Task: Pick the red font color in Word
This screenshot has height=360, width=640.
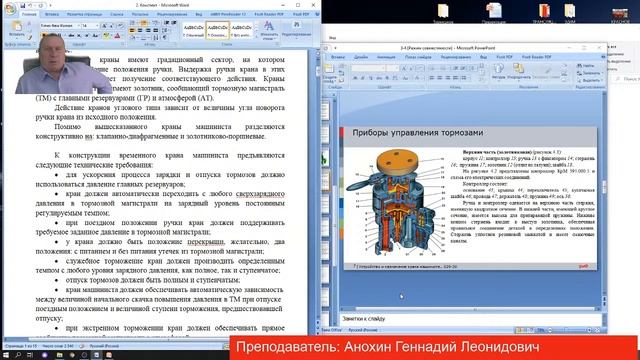Action: (x=117, y=36)
